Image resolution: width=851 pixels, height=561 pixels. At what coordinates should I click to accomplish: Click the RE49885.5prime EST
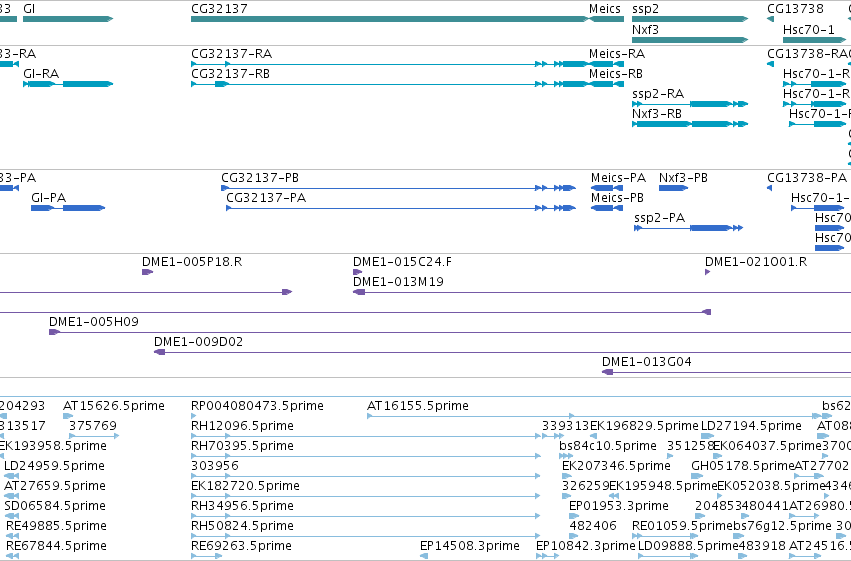click(x=12, y=537)
